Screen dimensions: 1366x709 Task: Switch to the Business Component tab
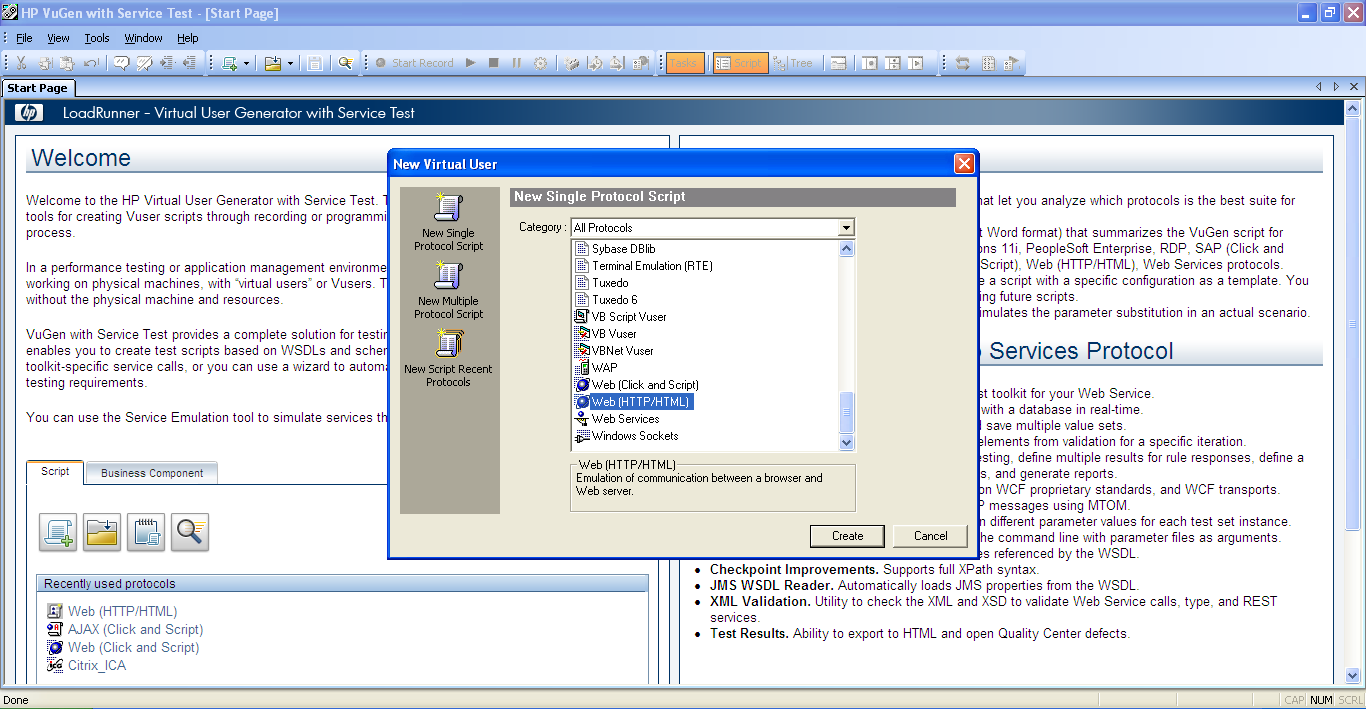tap(152, 473)
